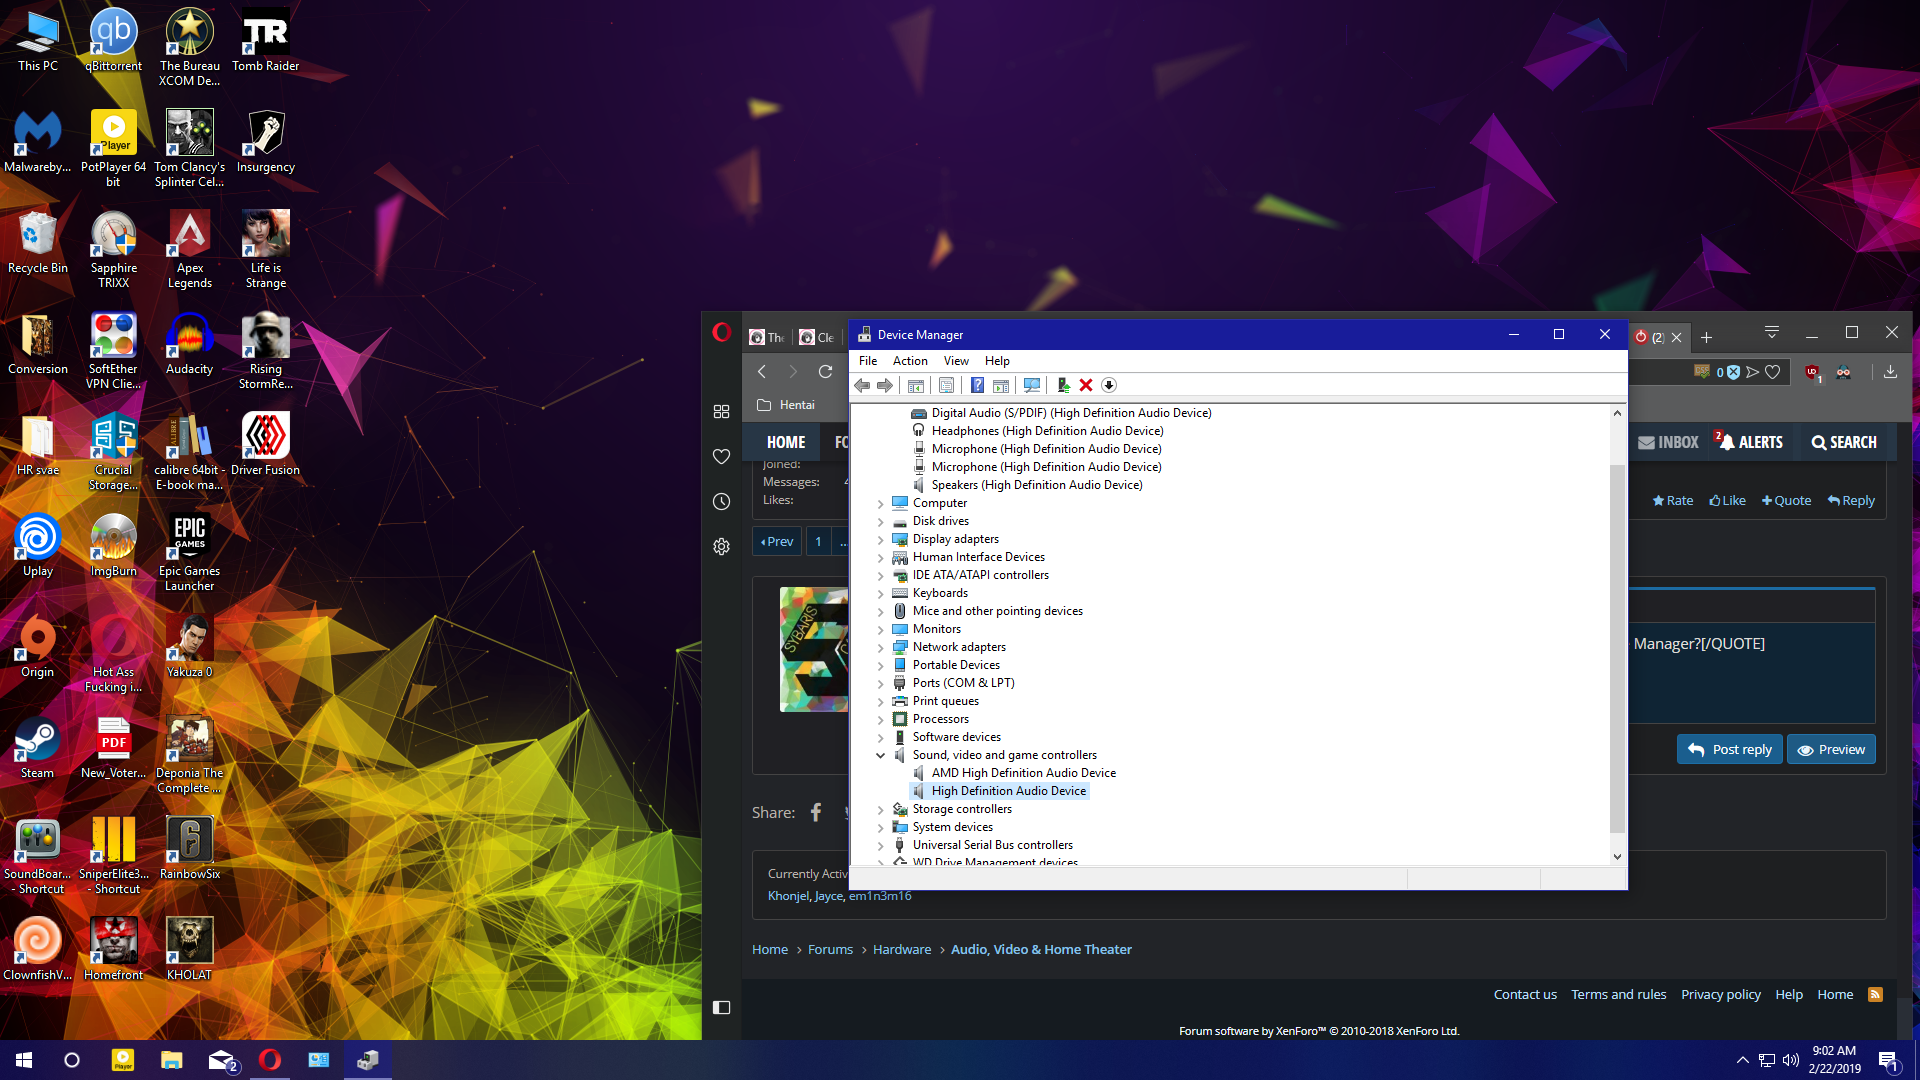Click scrollbar down arrow in Device Manager
Viewport: 1920px width, 1080px height.
pos(1617,857)
